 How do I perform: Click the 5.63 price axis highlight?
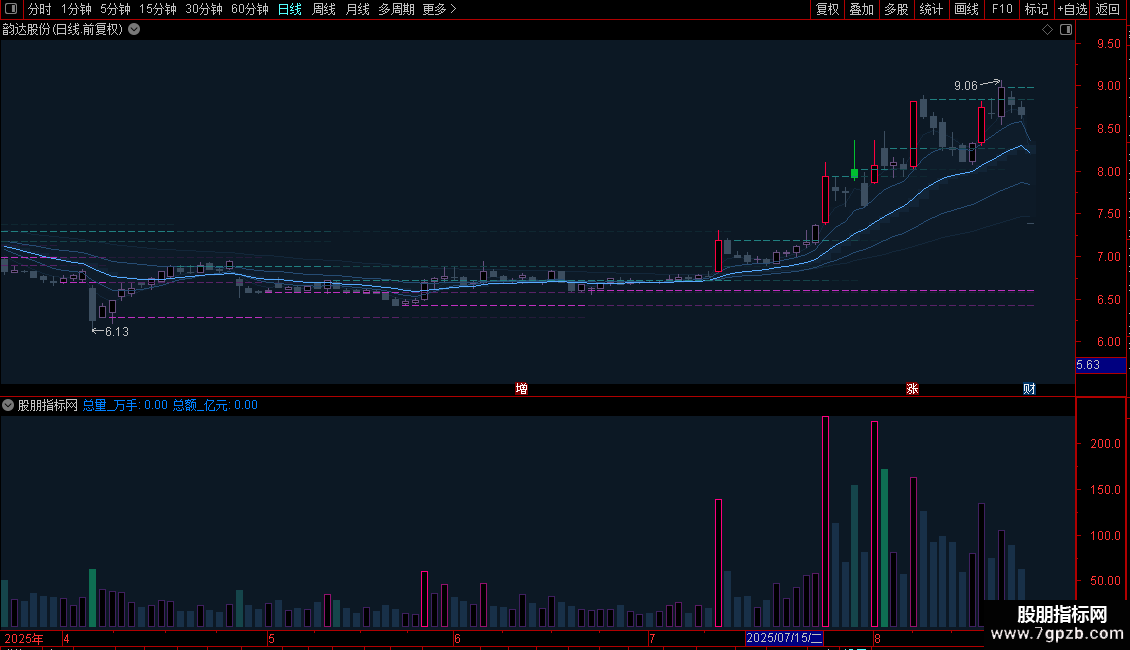pyautogui.click(x=1100, y=365)
